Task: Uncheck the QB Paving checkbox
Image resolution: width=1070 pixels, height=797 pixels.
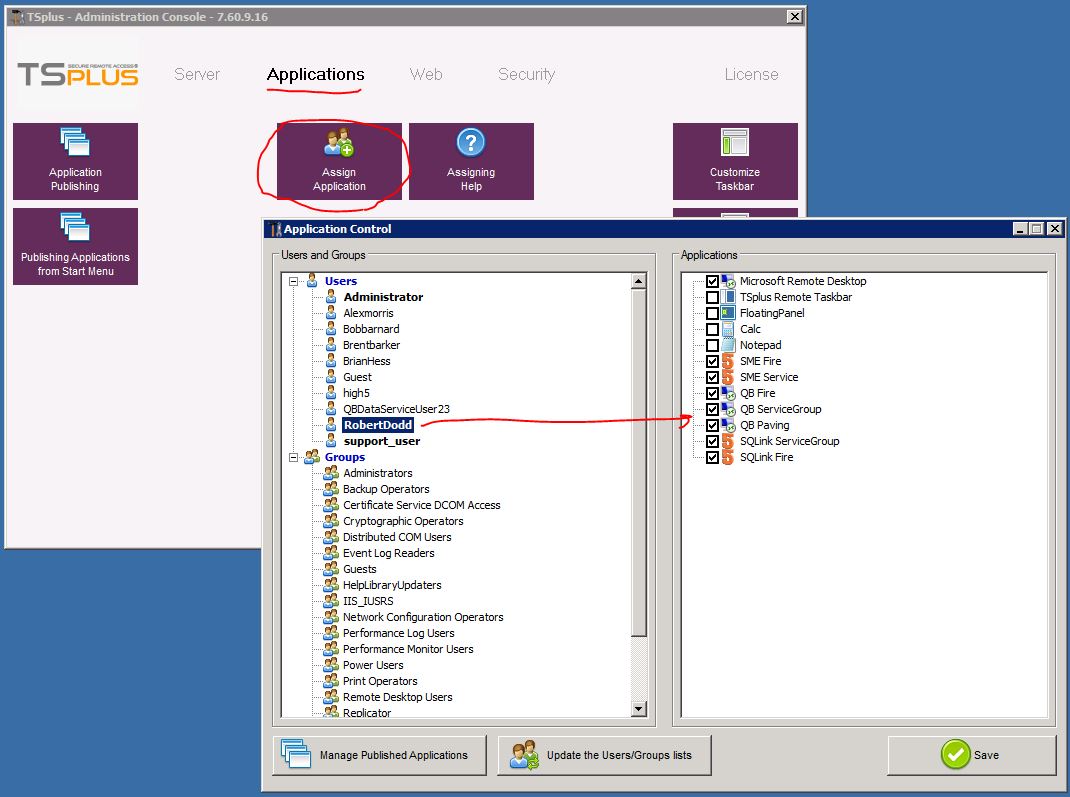Action: [x=712, y=425]
